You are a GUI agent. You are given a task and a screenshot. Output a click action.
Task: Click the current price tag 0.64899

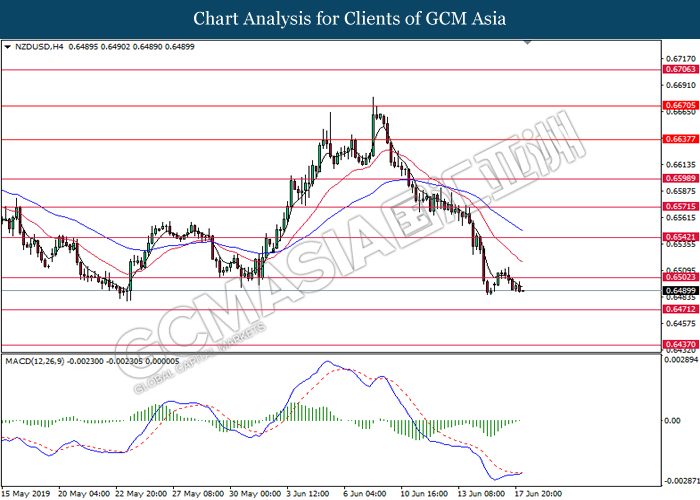tap(680, 291)
